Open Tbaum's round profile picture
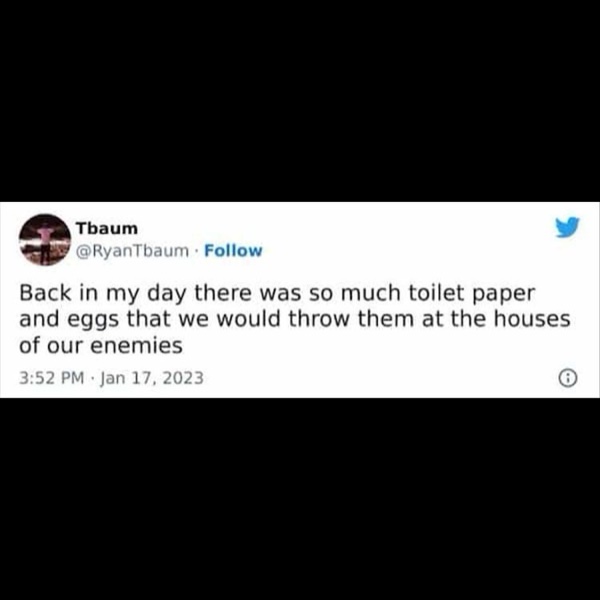Viewport: 600px width, 600px height. click(x=45, y=240)
